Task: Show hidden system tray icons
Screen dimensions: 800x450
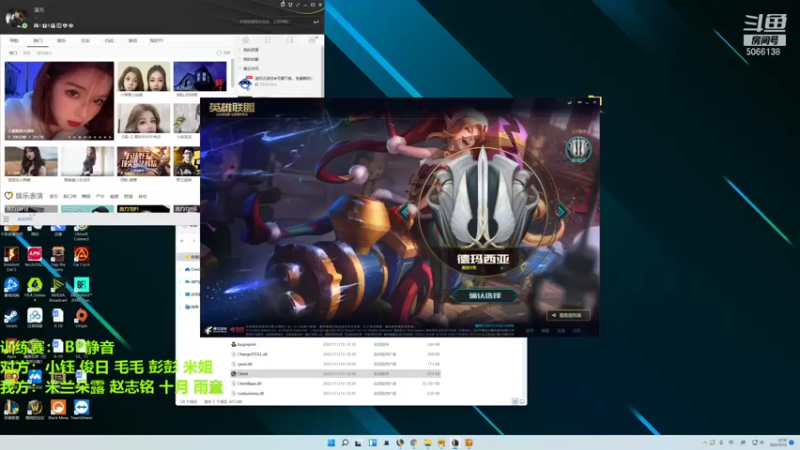Action: pos(705,443)
